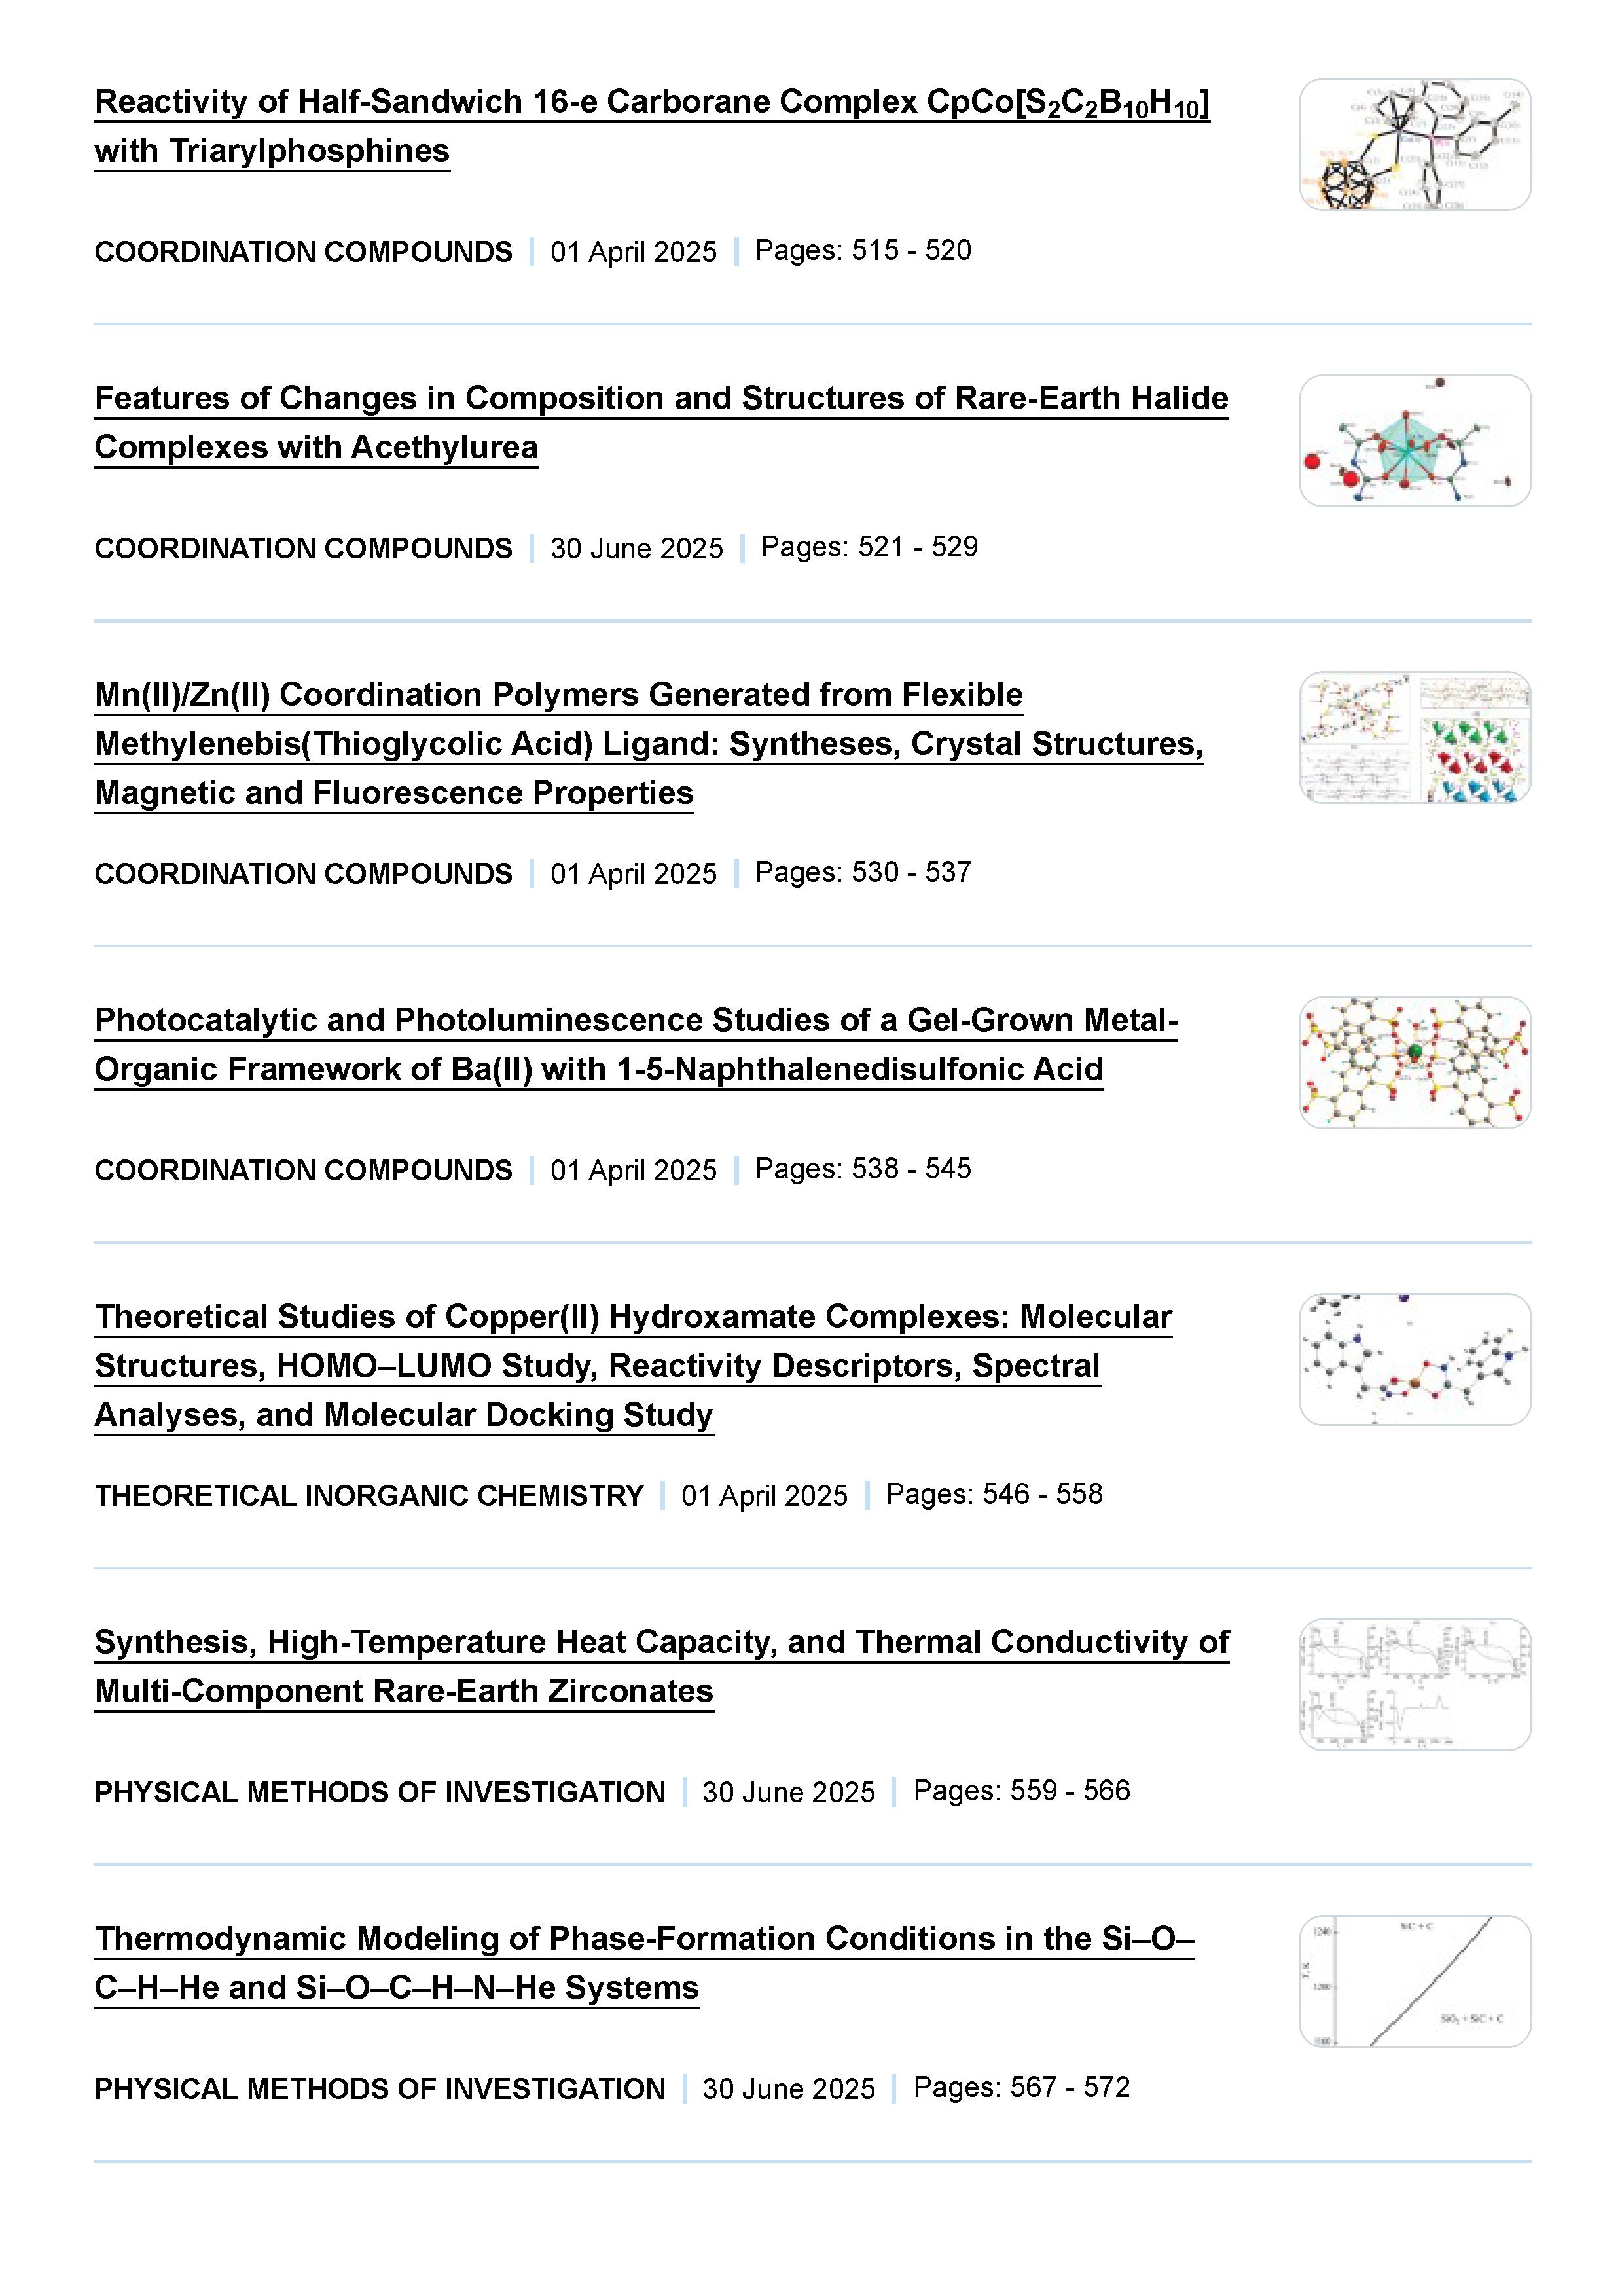Click the Ba(II) framework molecule thumbnail
Image resolution: width=1622 pixels, height=2296 pixels.
point(1414,1063)
